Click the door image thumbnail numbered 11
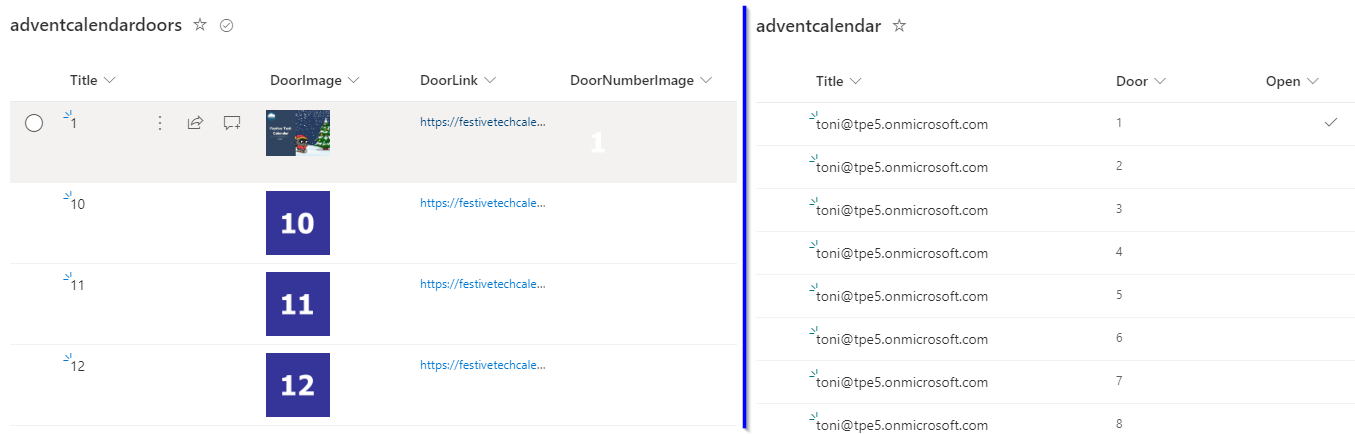The image size is (1355, 434). [x=298, y=304]
